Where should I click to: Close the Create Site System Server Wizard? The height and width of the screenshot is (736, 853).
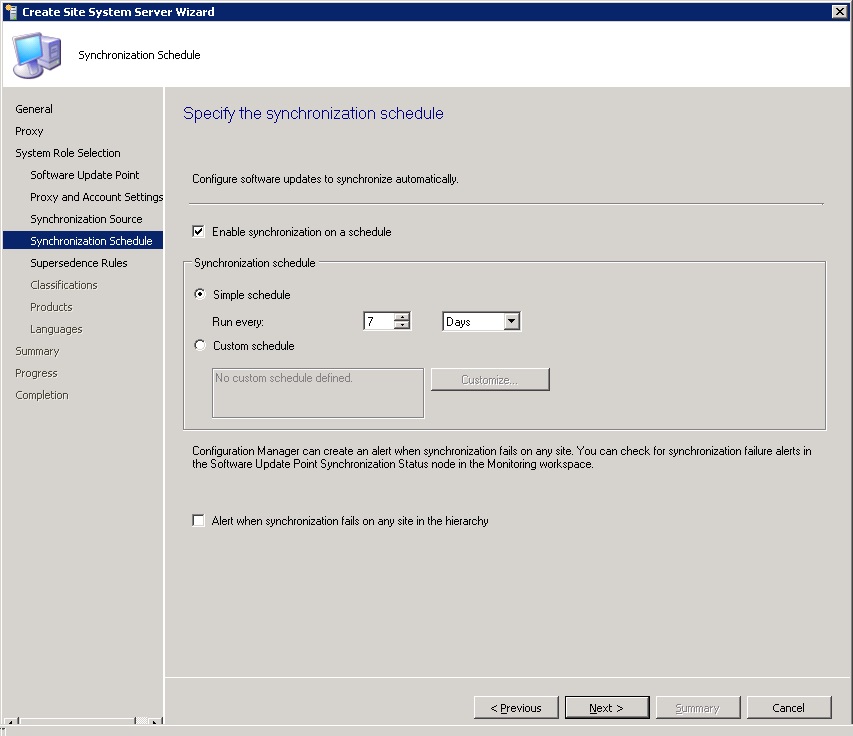[839, 11]
